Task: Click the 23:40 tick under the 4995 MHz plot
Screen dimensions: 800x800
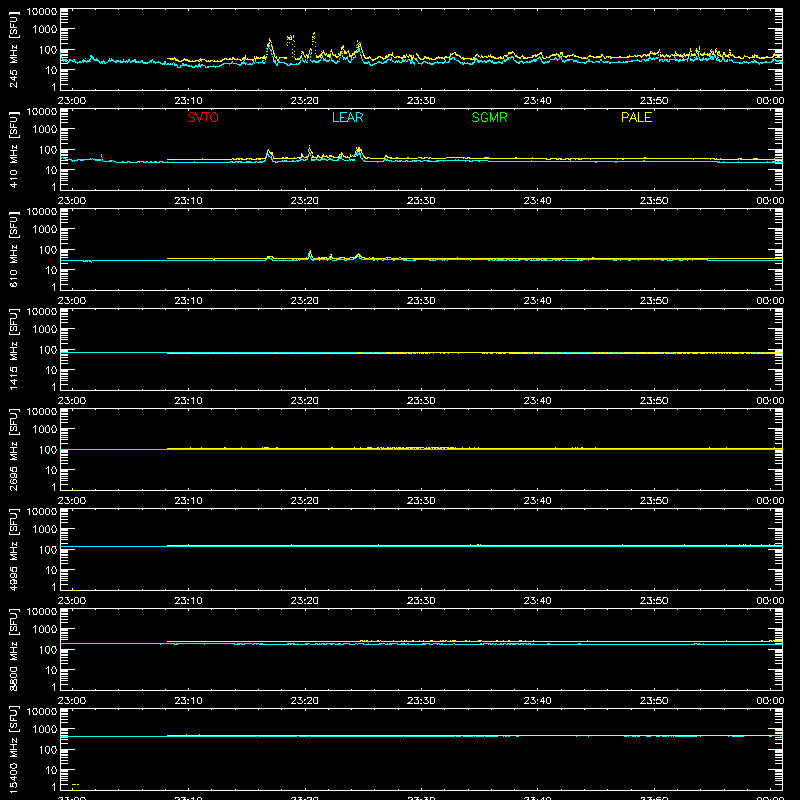Action: [537, 601]
